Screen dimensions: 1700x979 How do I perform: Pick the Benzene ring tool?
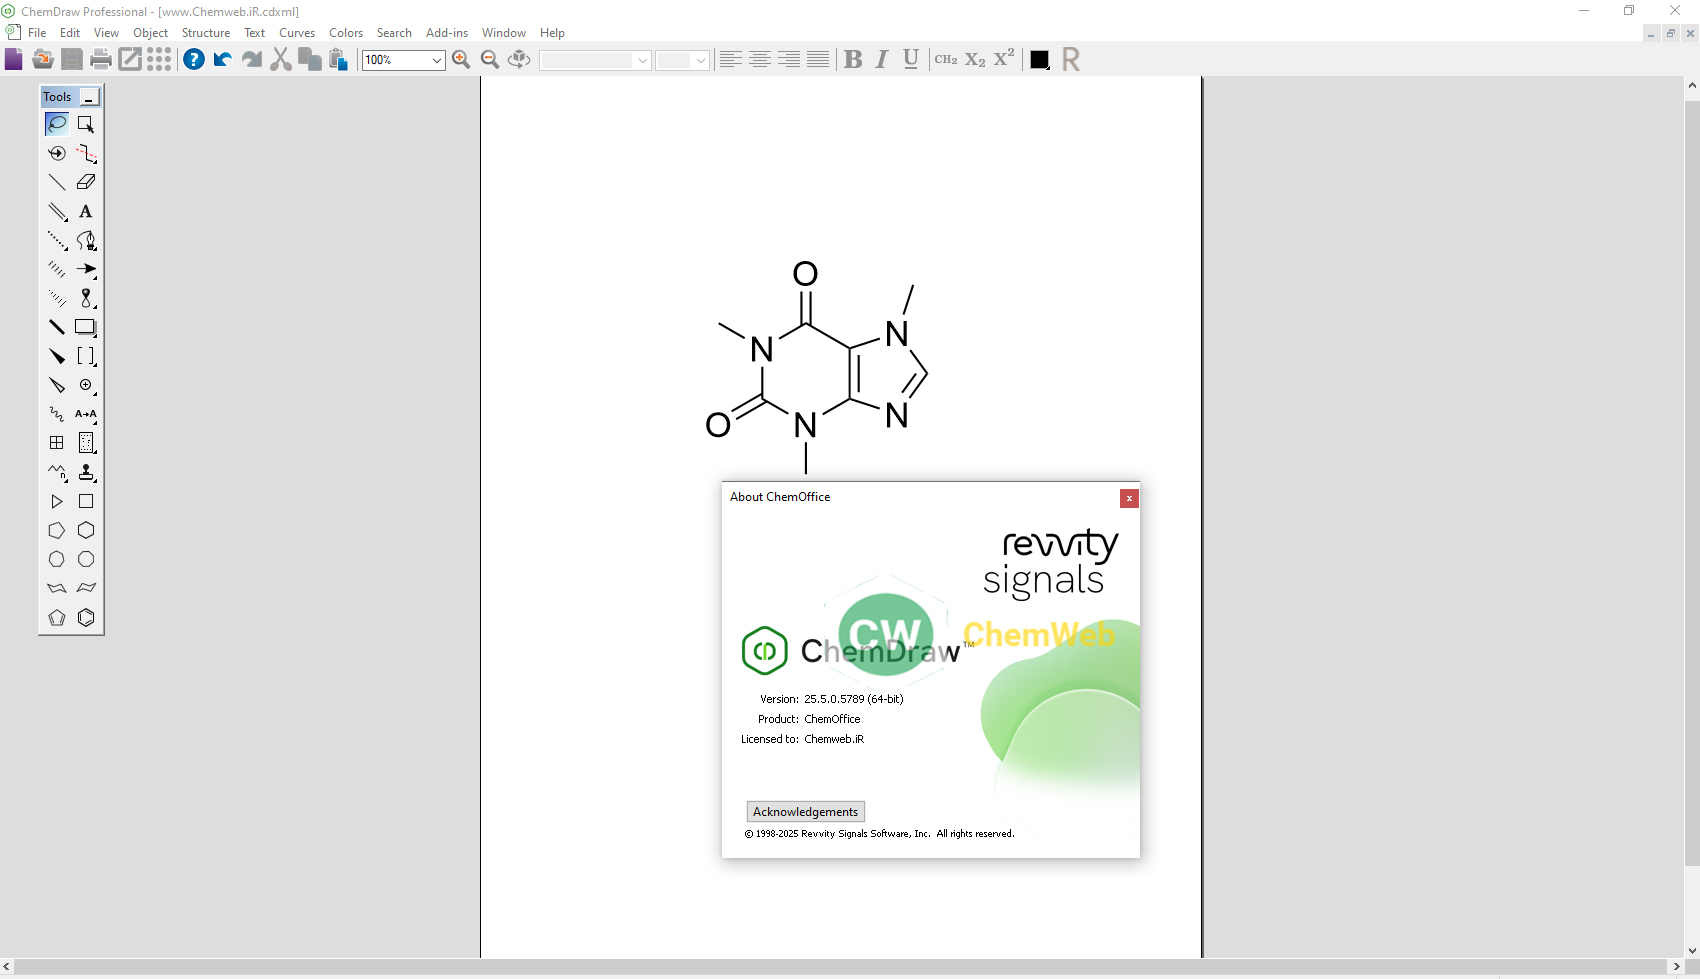pyautogui.click(x=86, y=618)
